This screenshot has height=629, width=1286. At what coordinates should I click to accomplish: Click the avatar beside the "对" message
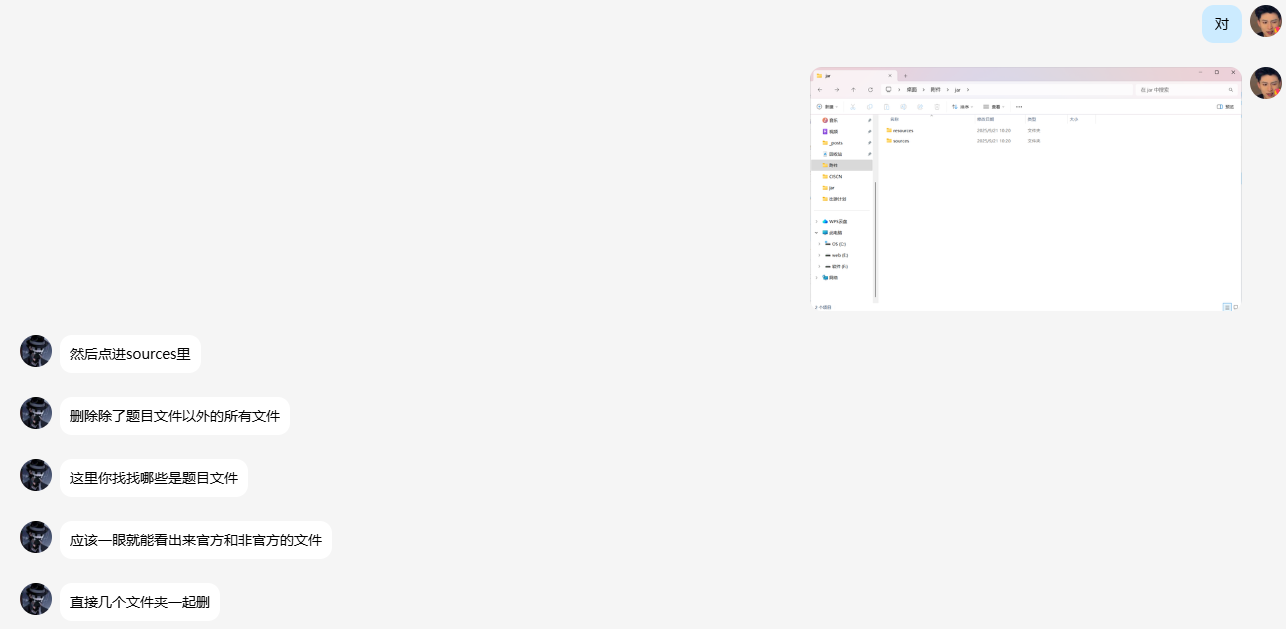(1265, 22)
